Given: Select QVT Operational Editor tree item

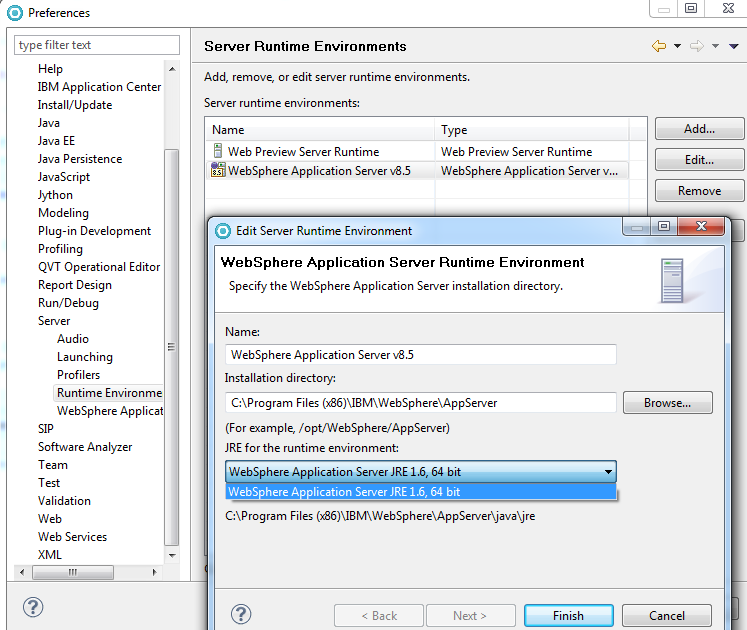Looking at the screenshot, I should click(x=99, y=267).
